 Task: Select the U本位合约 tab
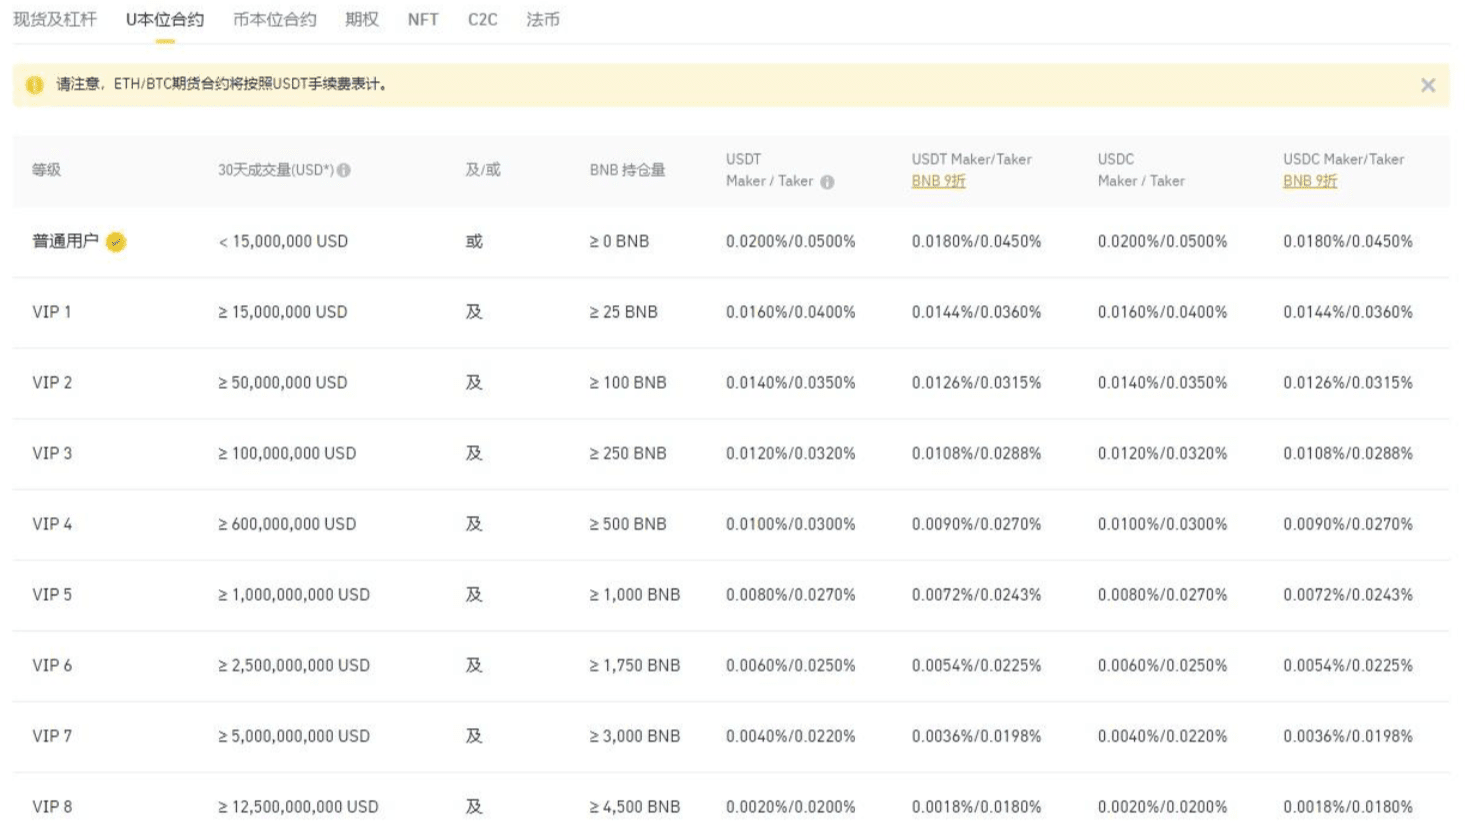(x=165, y=20)
